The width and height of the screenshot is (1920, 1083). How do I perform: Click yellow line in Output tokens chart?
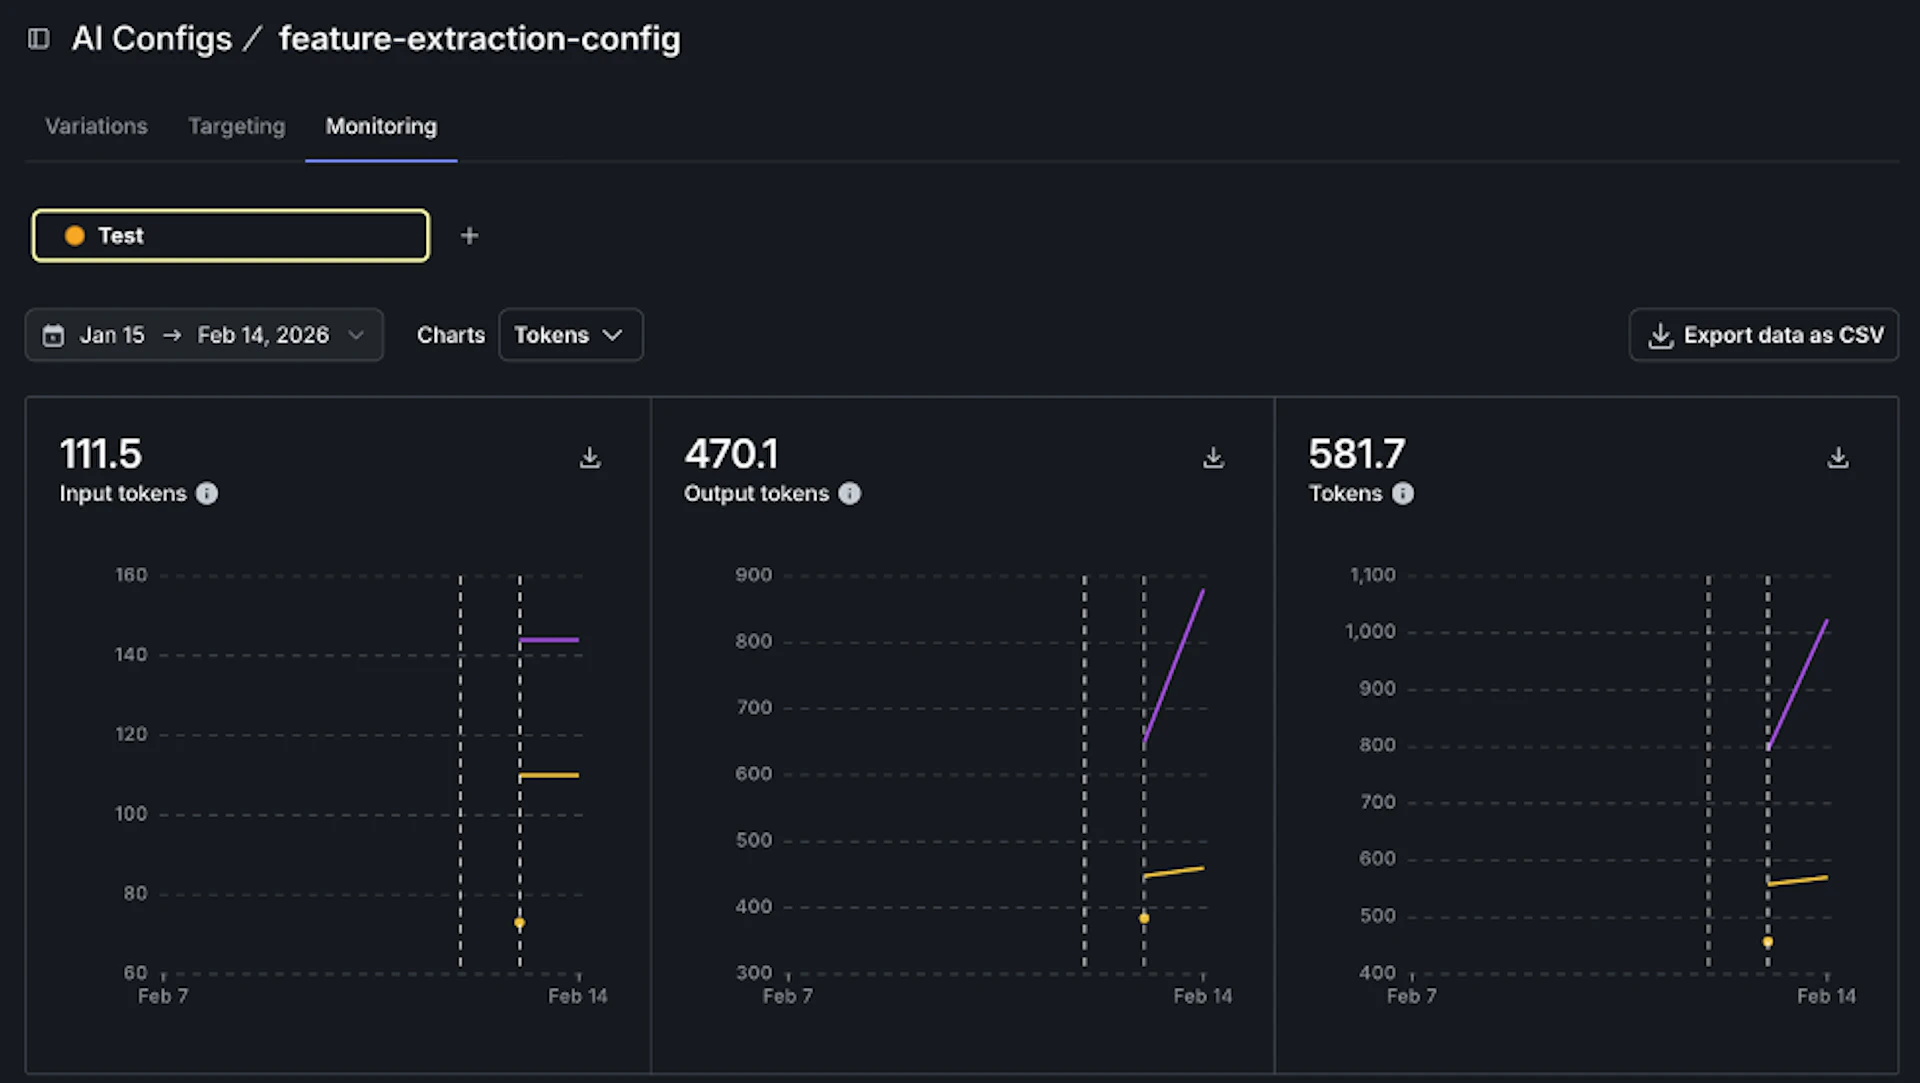(x=1174, y=872)
